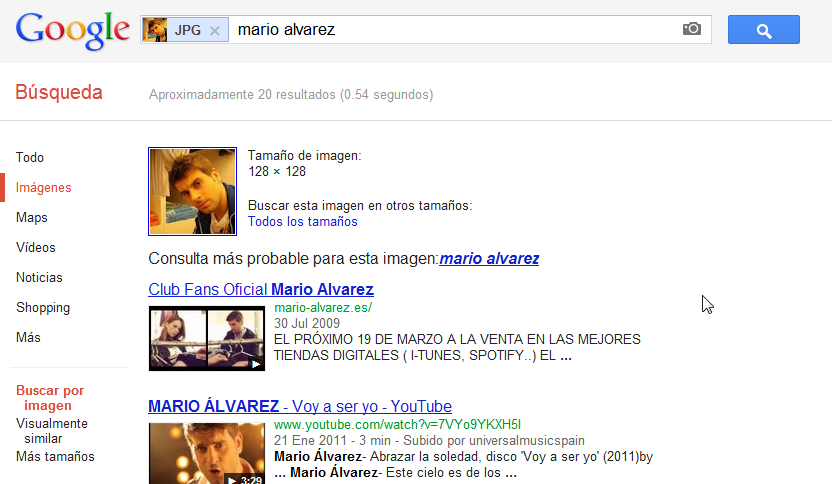Click the 30 Jul 2009 date text
Viewport: 832px width, 484px height.
click(x=307, y=323)
